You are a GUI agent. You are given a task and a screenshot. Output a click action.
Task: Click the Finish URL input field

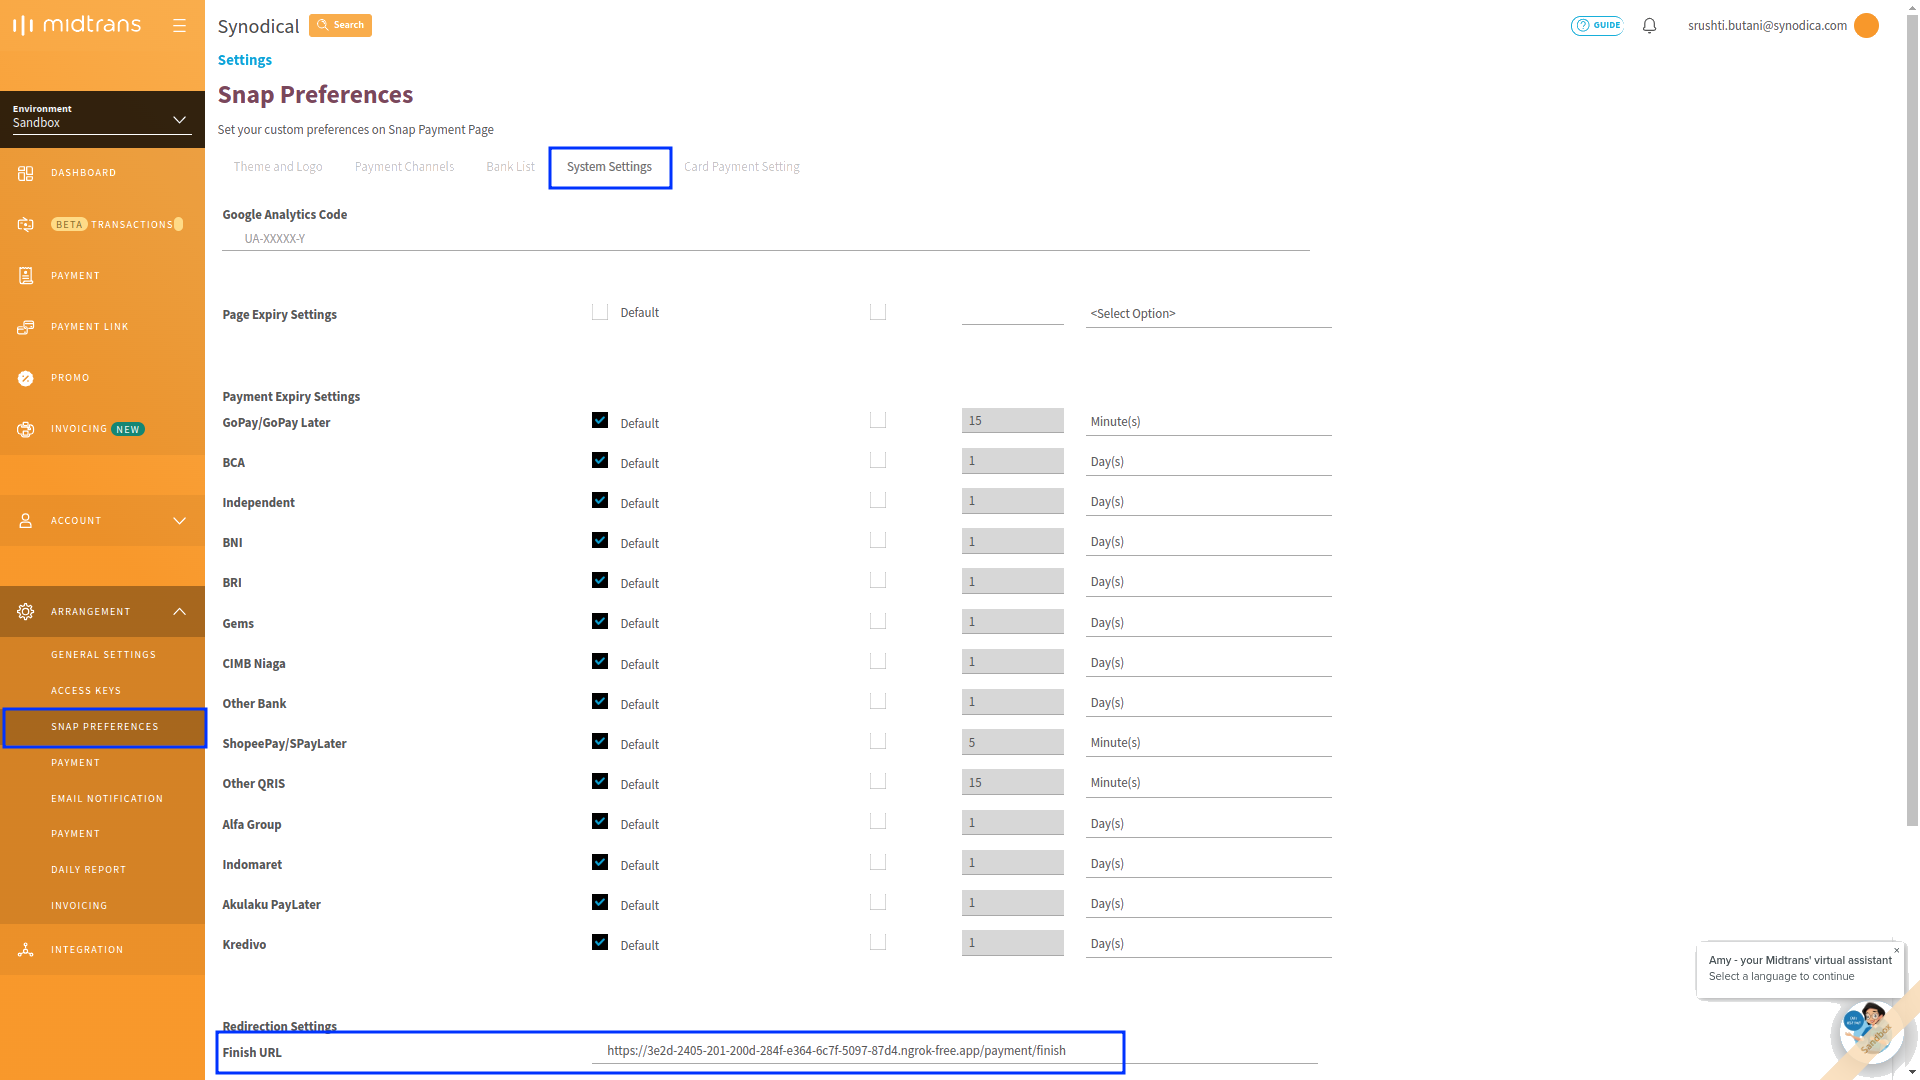[x=955, y=1051]
